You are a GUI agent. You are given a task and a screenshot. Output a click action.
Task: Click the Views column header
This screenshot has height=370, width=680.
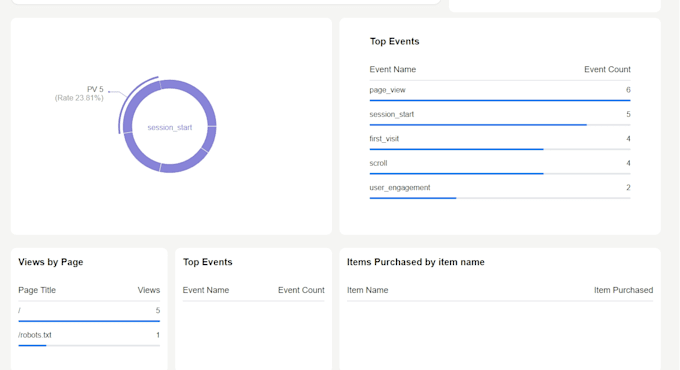(149, 290)
